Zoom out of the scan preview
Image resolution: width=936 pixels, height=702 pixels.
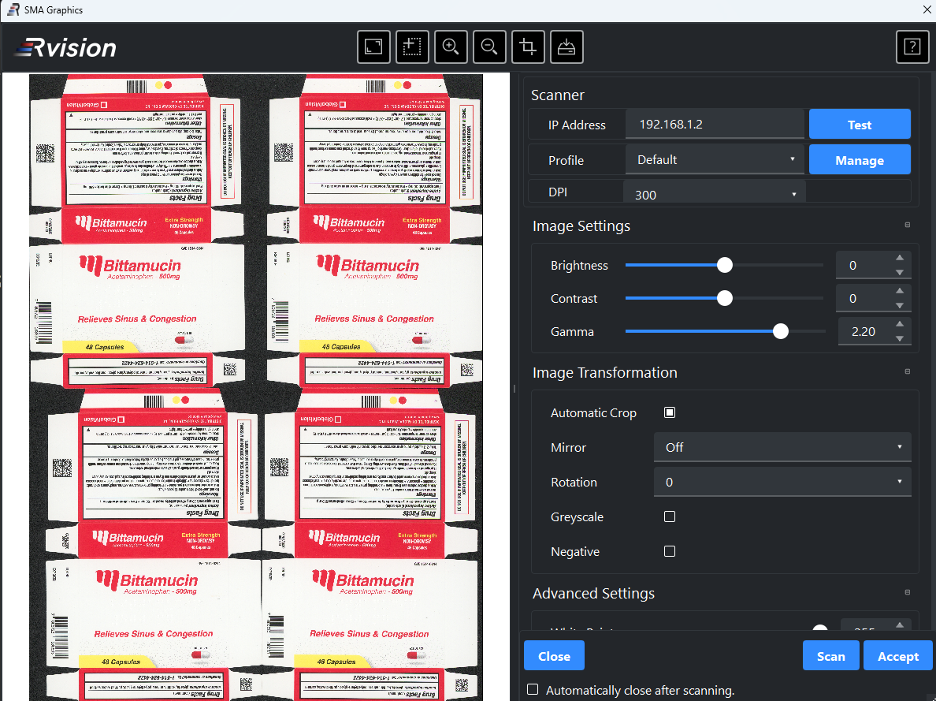489,47
